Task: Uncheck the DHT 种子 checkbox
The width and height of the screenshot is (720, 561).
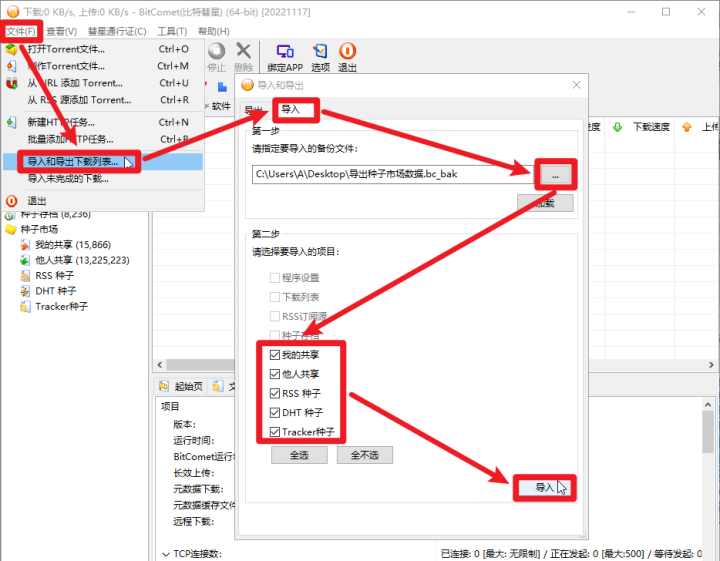Action: click(x=275, y=413)
